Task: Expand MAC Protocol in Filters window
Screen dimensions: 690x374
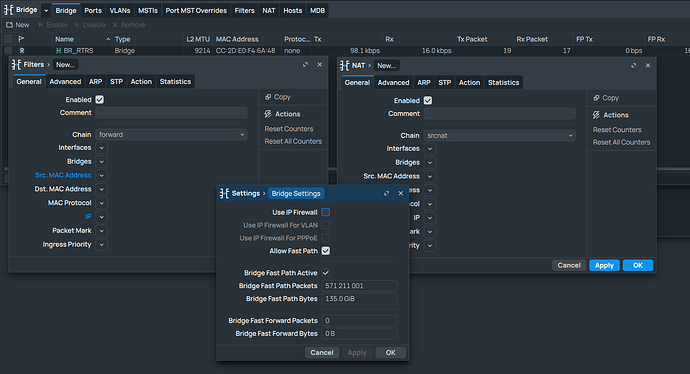Action: [102, 203]
